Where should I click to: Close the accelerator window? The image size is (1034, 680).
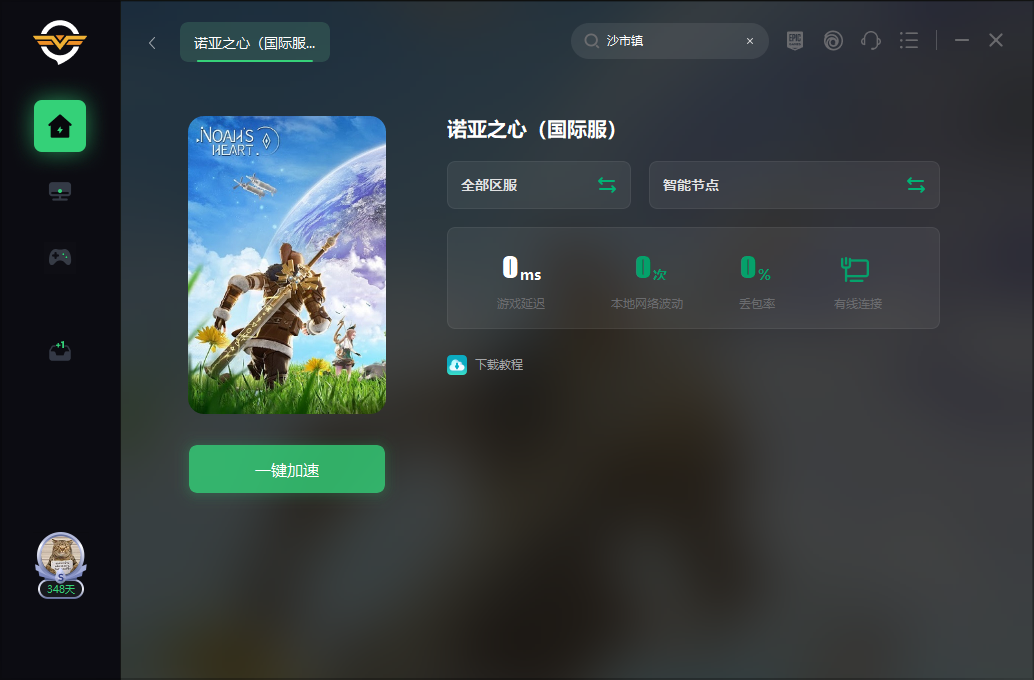(996, 41)
